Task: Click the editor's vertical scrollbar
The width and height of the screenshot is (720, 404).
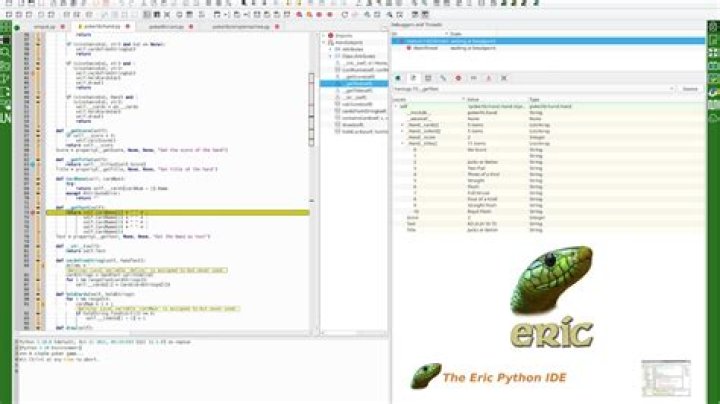Action: [311, 110]
